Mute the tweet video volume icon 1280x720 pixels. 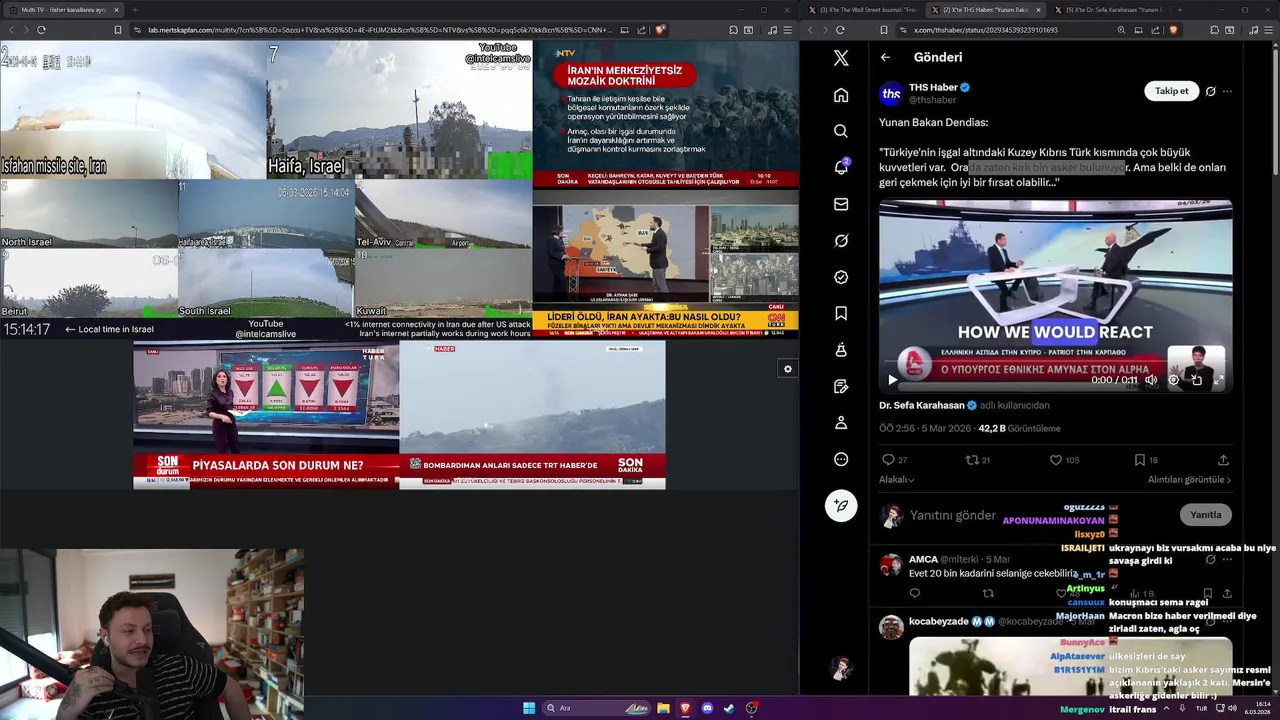(1151, 380)
